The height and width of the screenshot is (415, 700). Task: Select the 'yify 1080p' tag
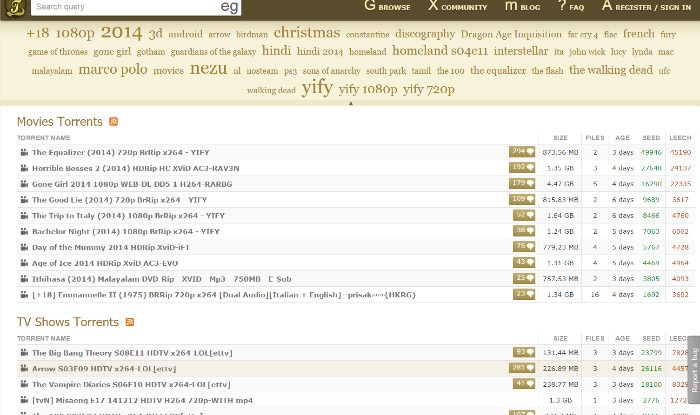pyautogui.click(x=368, y=89)
